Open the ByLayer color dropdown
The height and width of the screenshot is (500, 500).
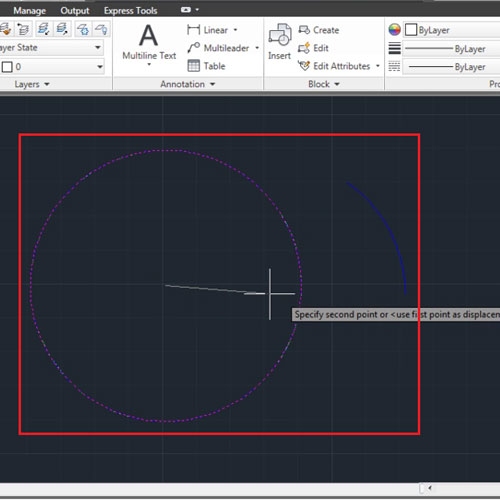pyautogui.click(x=451, y=30)
